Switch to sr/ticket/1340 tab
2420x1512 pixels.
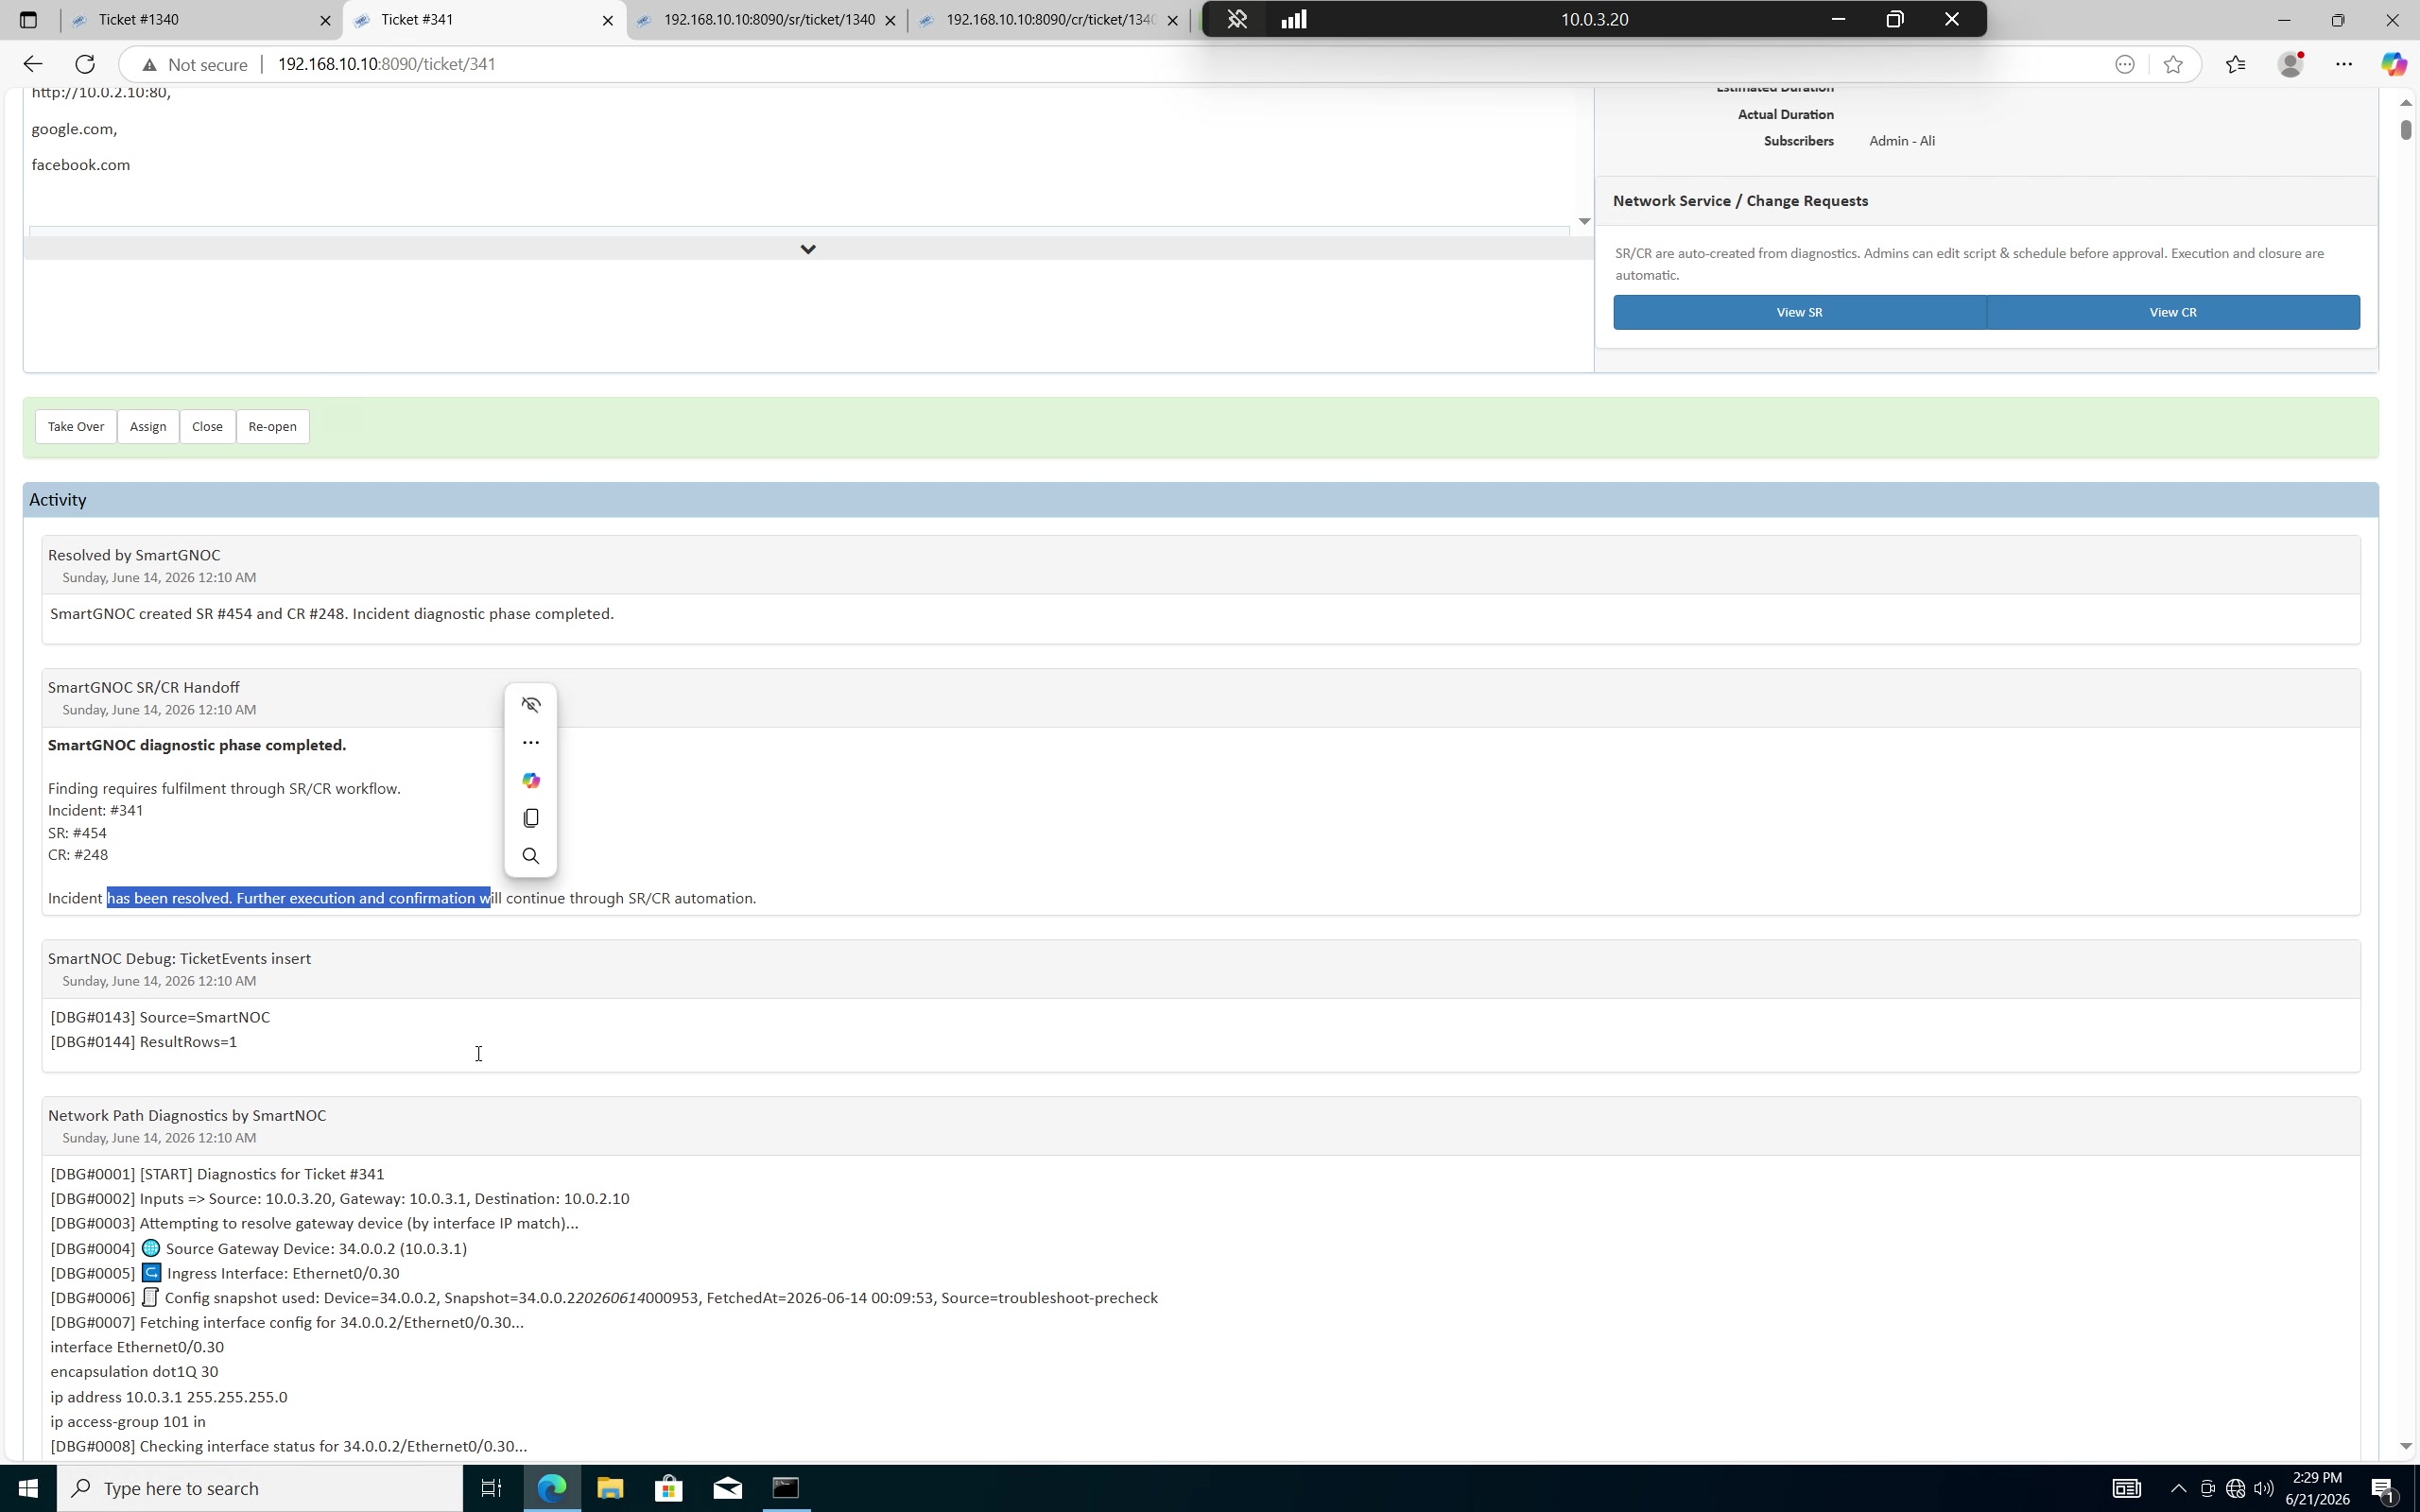tap(768, 20)
